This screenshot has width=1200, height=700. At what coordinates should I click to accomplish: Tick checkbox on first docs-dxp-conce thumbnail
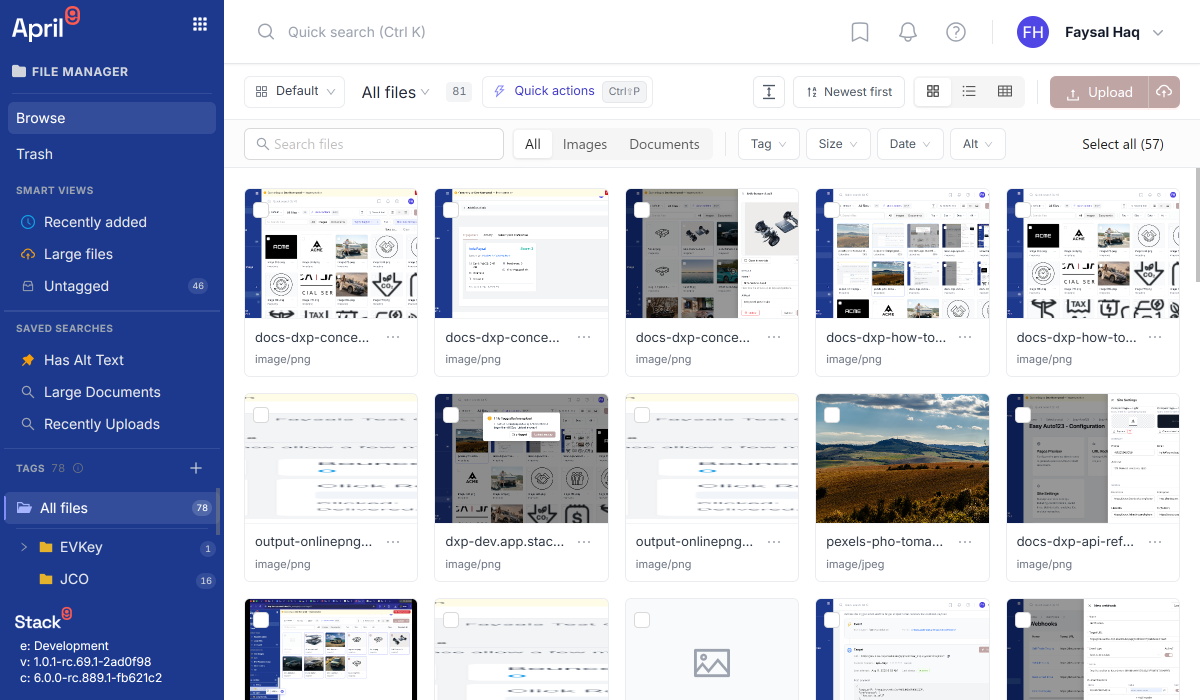tap(260, 210)
